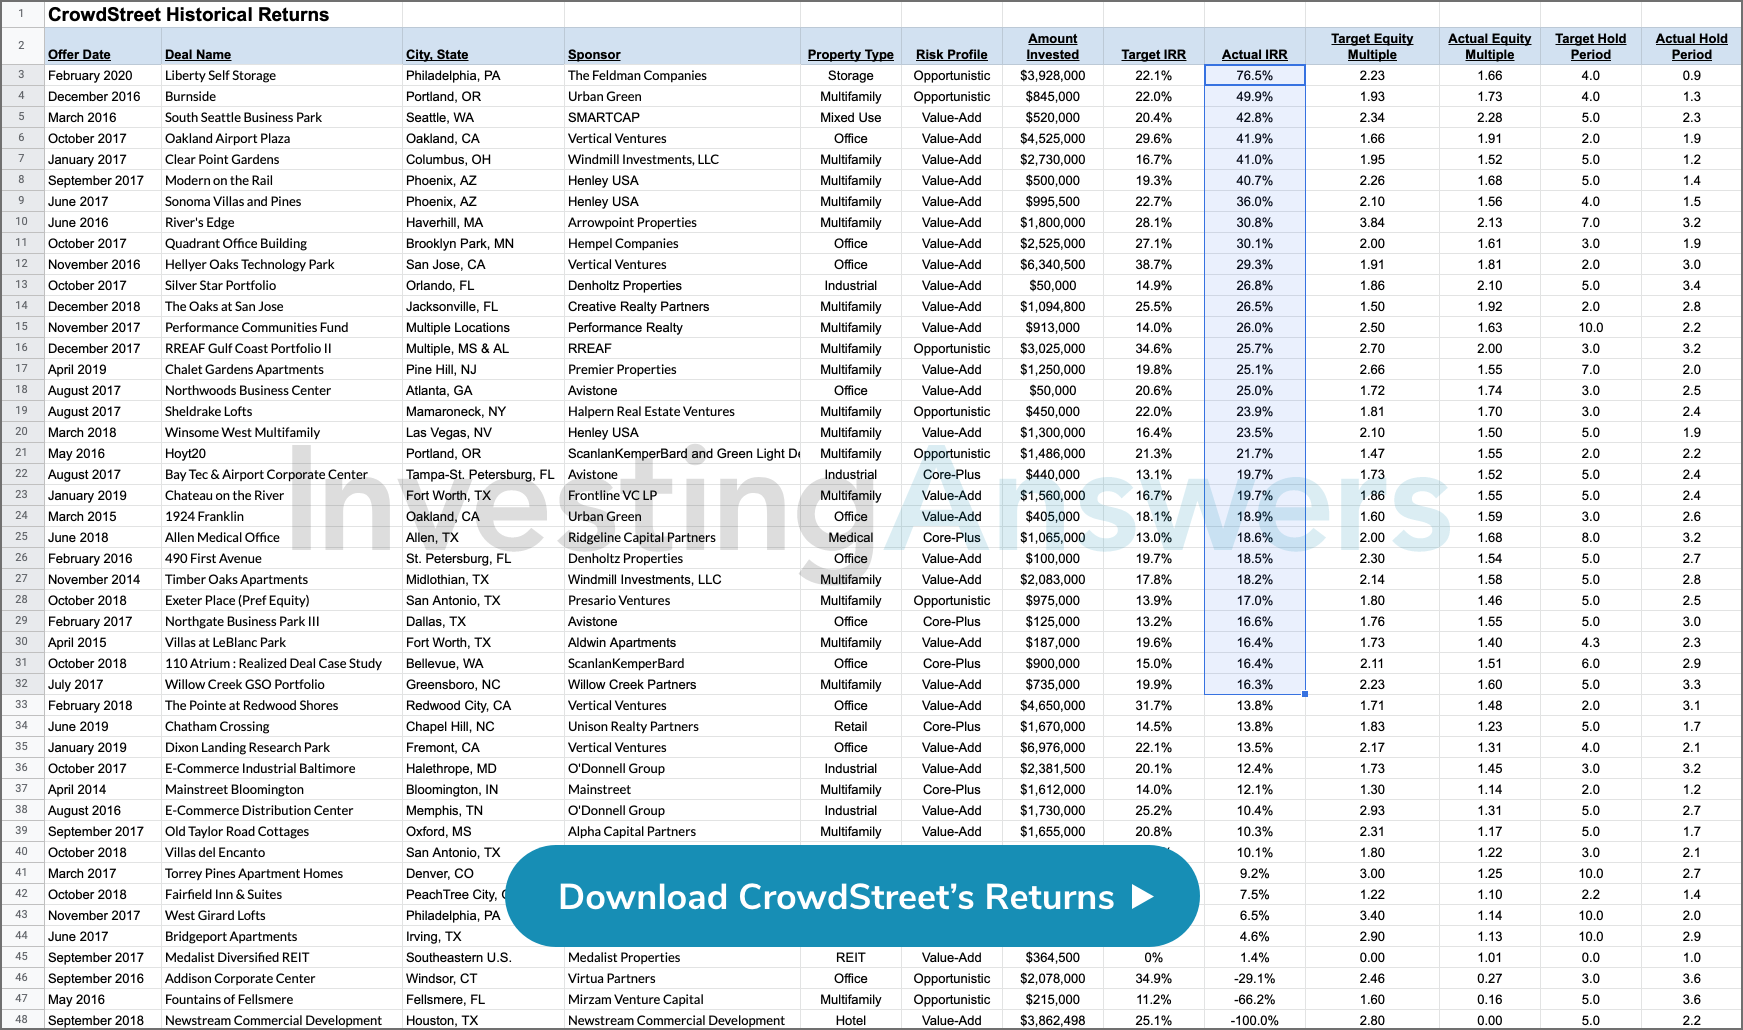Click row number 3 header
Viewport: 1743px width, 1030px height.
coord(21,74)
